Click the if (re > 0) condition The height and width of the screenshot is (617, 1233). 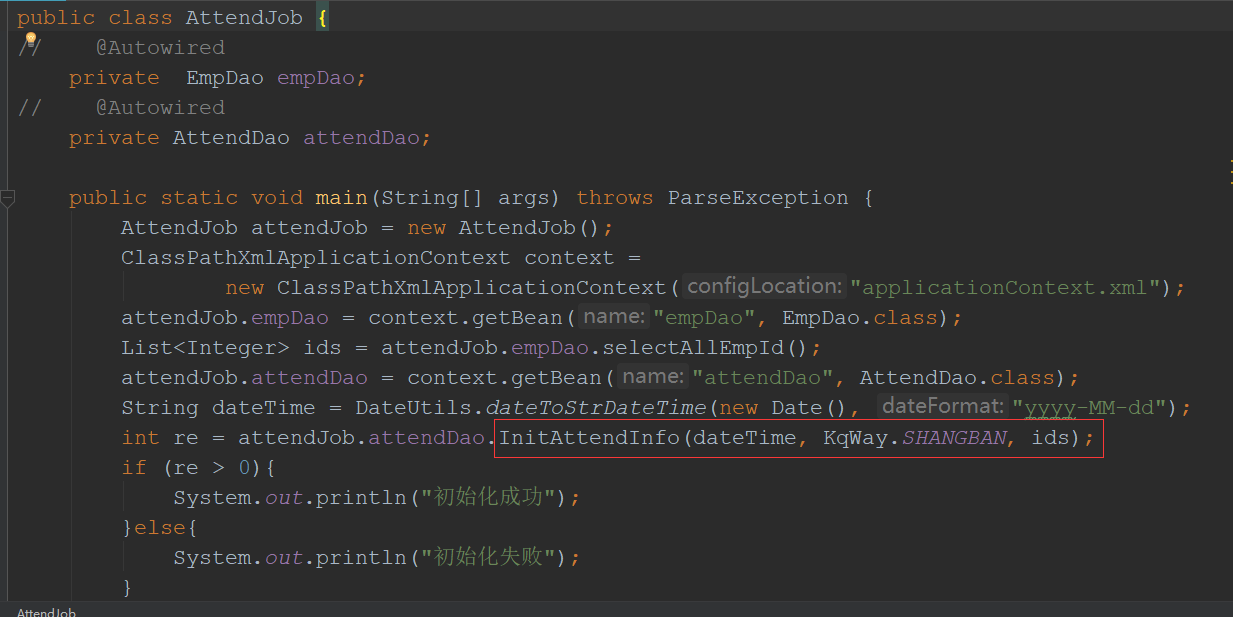pyautogui.click(x=198, y=468)
